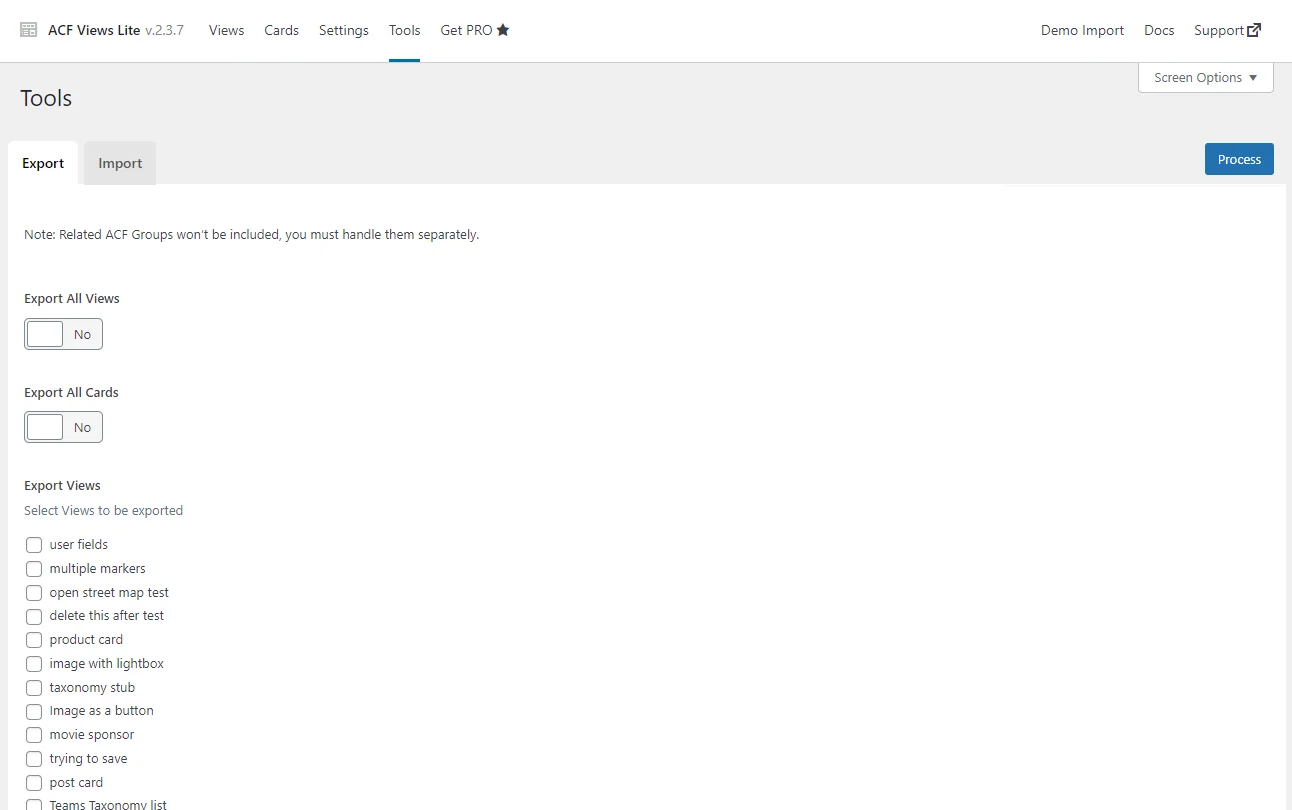The width and height of the screenshot is (1292, 810).
Task: Click the ACF Views Lite logo icon
Action: pyautogui.click(x=29, y=30)
